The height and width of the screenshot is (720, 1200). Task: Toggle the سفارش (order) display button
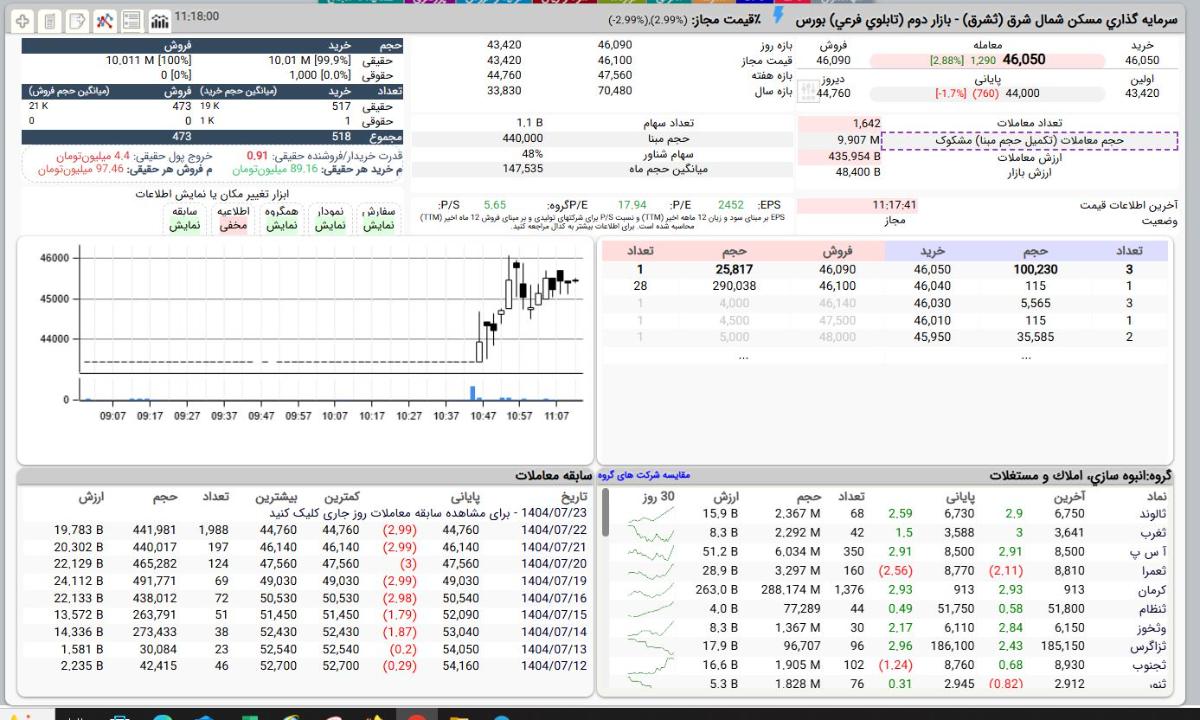click(379, 219)
